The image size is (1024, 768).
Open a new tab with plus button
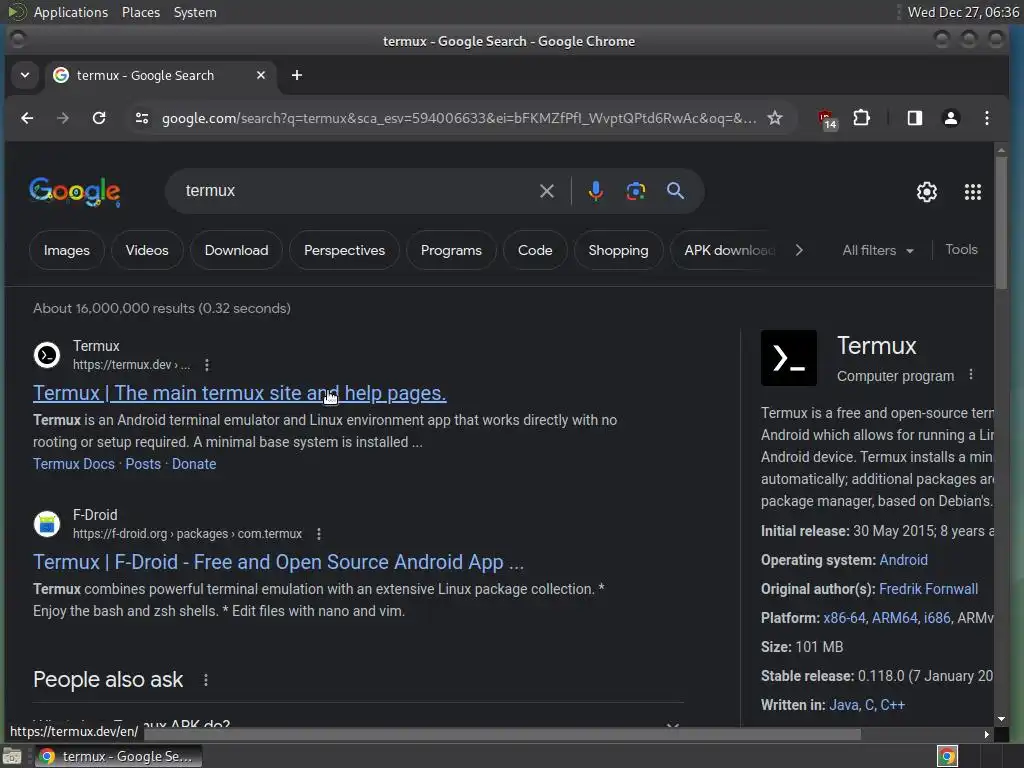click(x=296, y=75)
